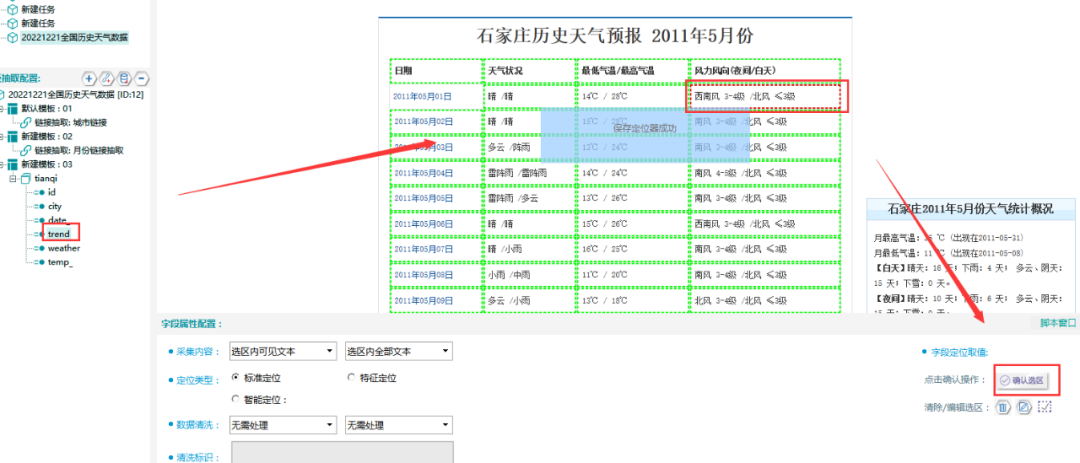Open the first 无需处理 data cleaning dropdown
Image resolution: width=1080 pixels, height=463 pixels.
[282, 425]
